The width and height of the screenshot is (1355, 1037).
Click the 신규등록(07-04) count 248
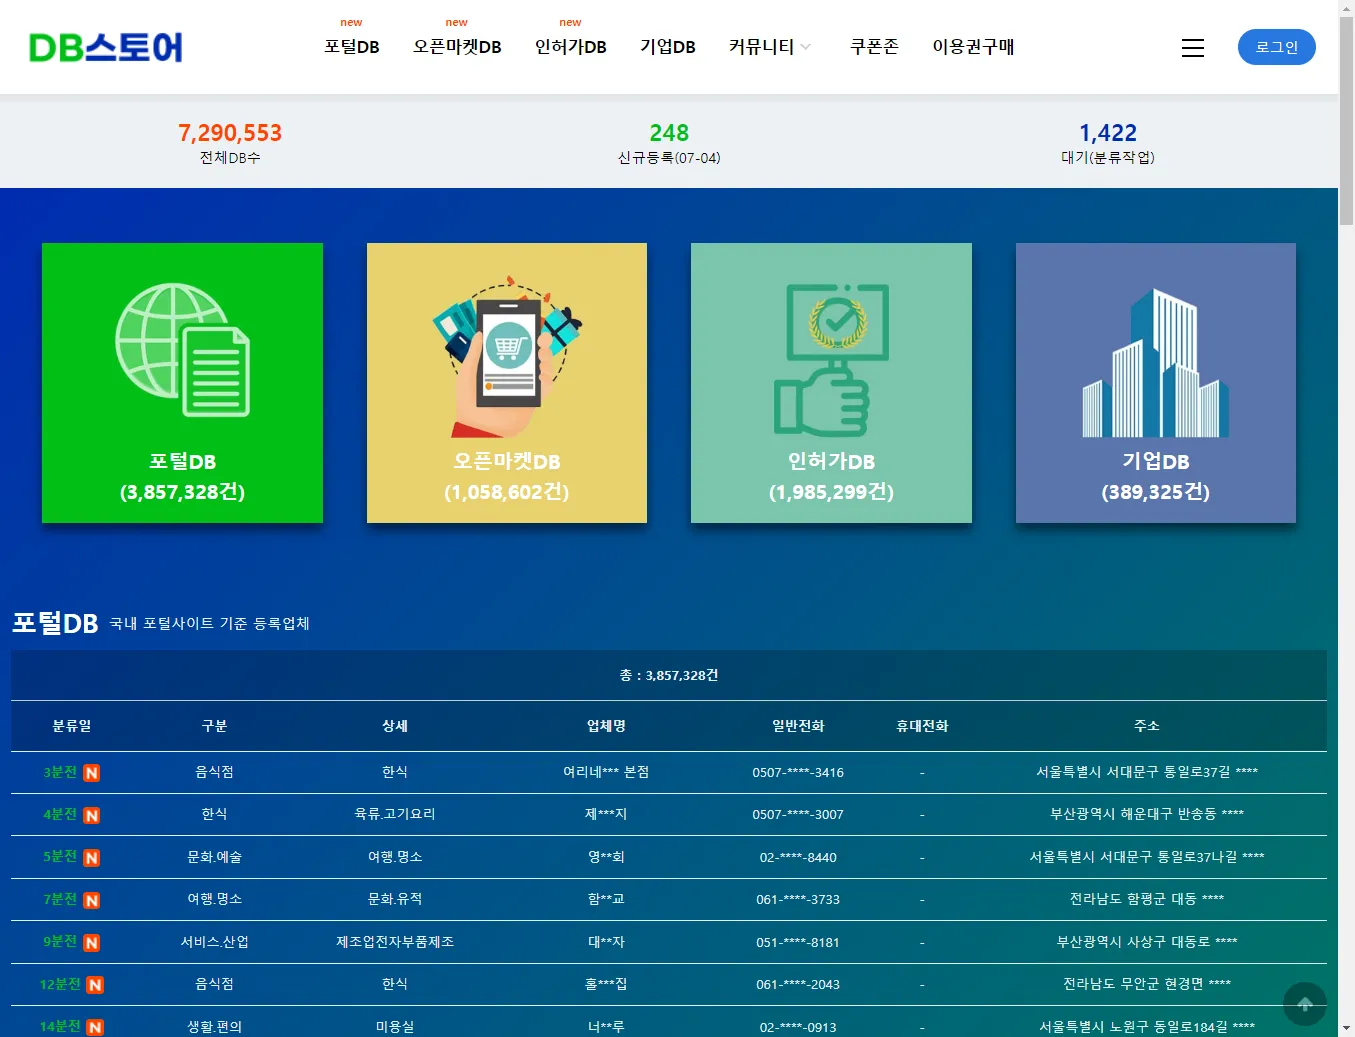tap(667, 132)
